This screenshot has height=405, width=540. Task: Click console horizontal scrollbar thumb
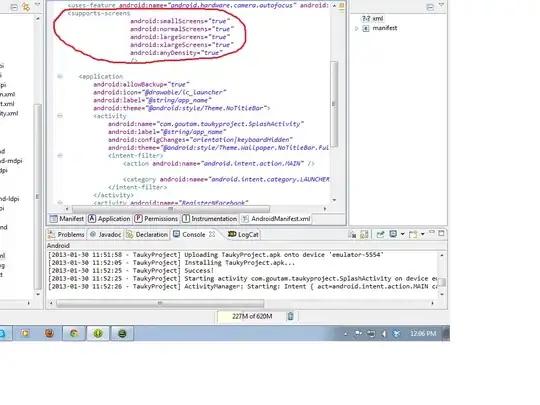point(160,303)
